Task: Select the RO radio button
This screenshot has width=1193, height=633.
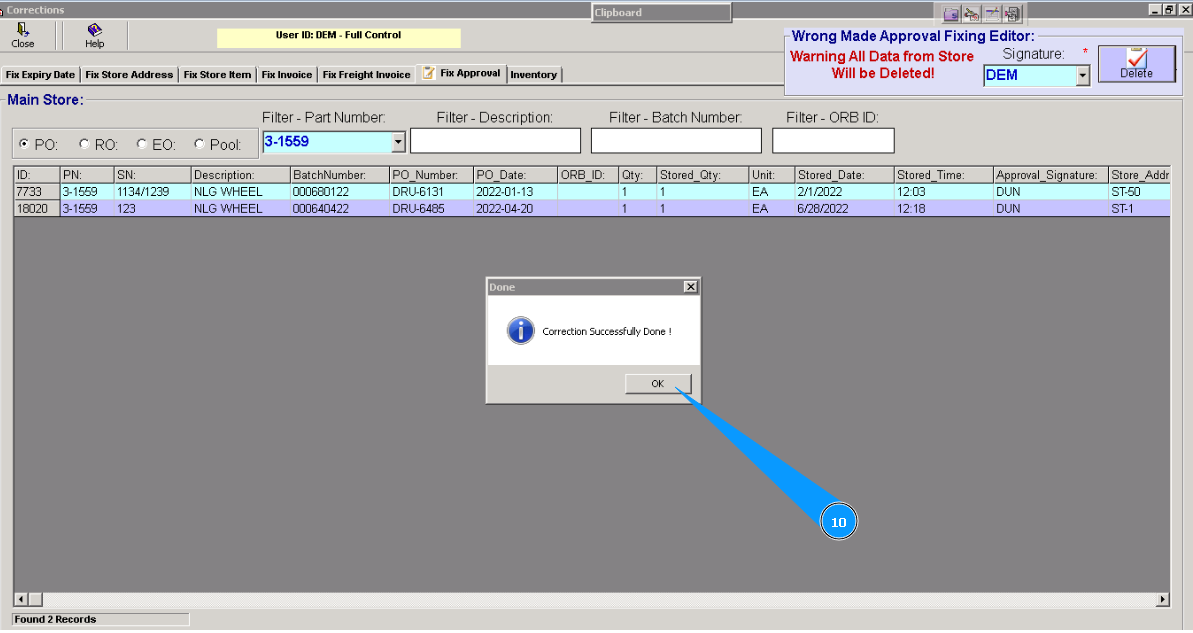Action: tap(84, 144)
